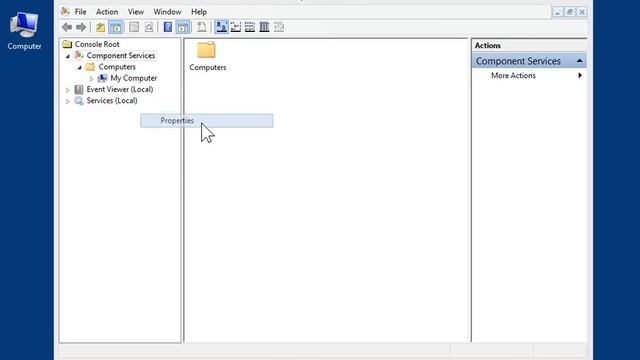Click the Actions pane title
This screenshot has height=360, width=640.
pos(487,45)
